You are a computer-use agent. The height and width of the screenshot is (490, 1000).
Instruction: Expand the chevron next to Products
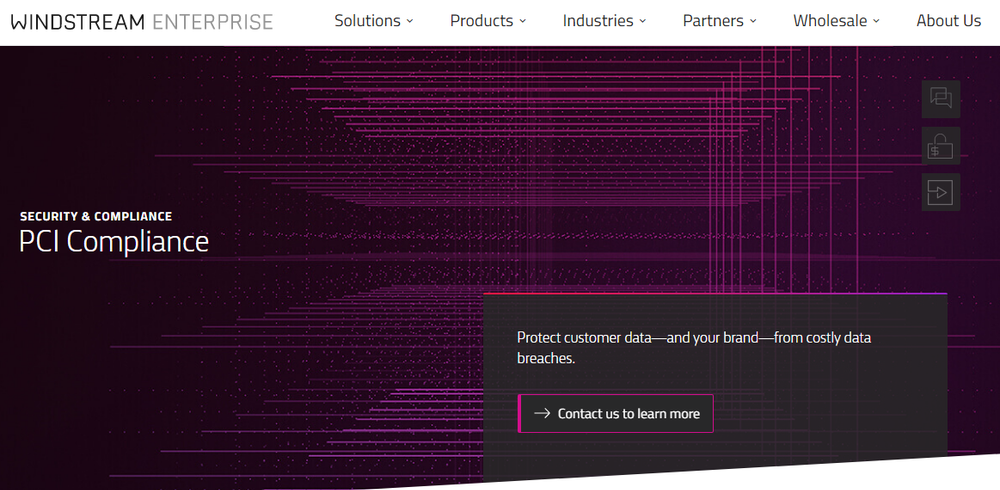522,21
